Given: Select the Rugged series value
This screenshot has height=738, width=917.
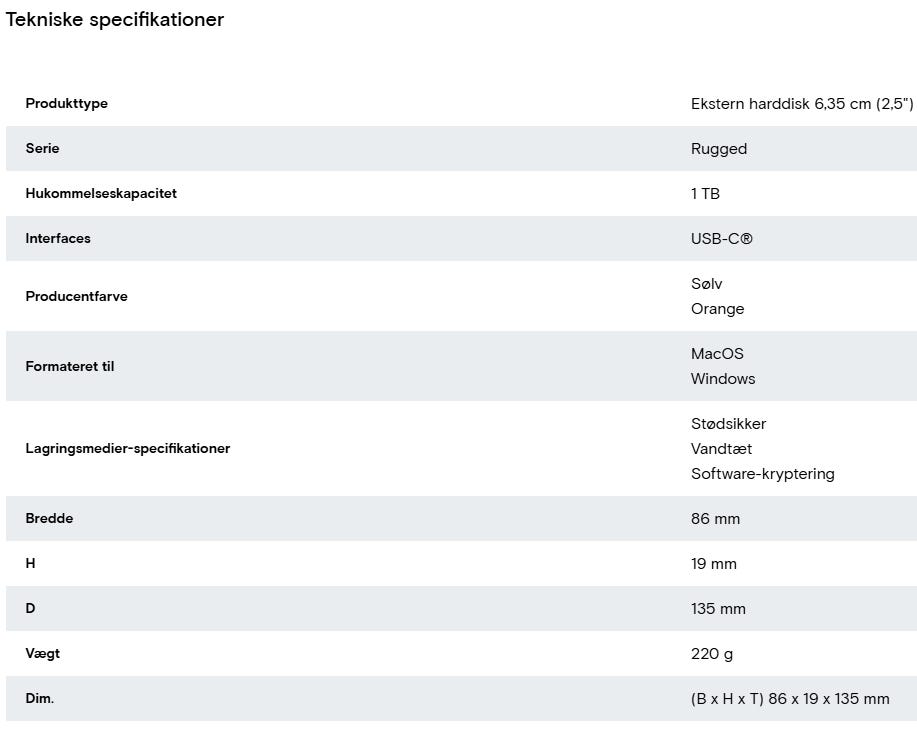Looking at the screenshot, I should coord(718,149).
